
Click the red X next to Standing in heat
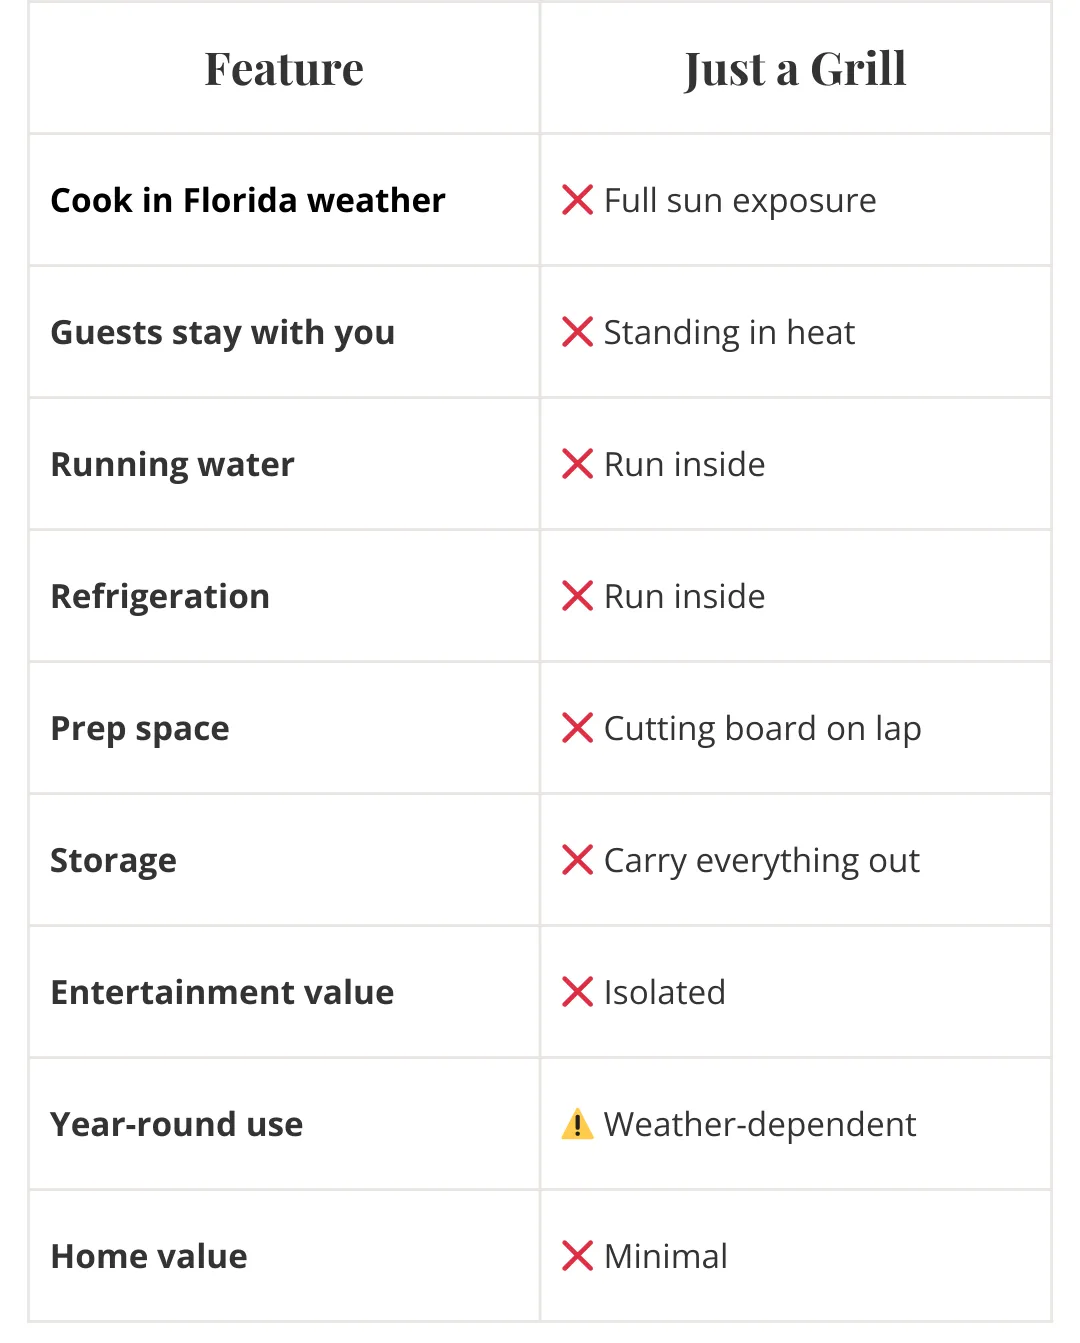(578, 332)
